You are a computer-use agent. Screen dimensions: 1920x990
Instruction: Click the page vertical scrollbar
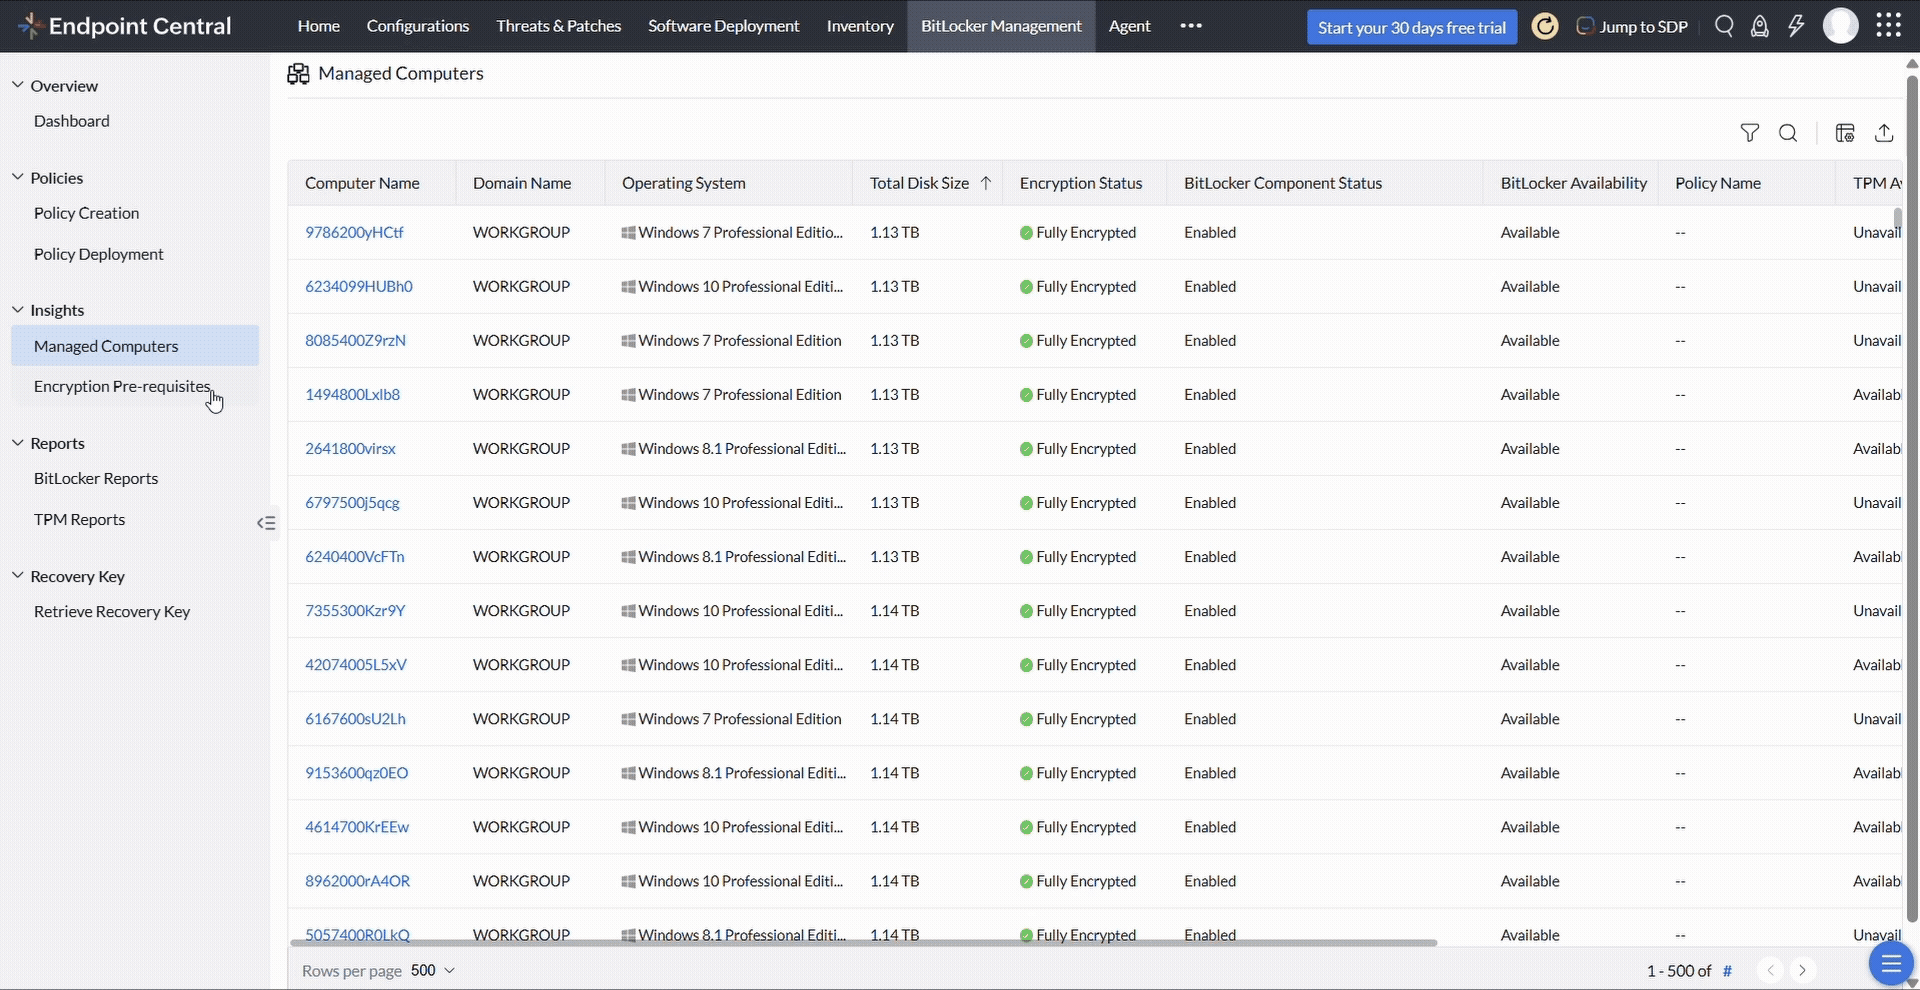[1912, 497]
